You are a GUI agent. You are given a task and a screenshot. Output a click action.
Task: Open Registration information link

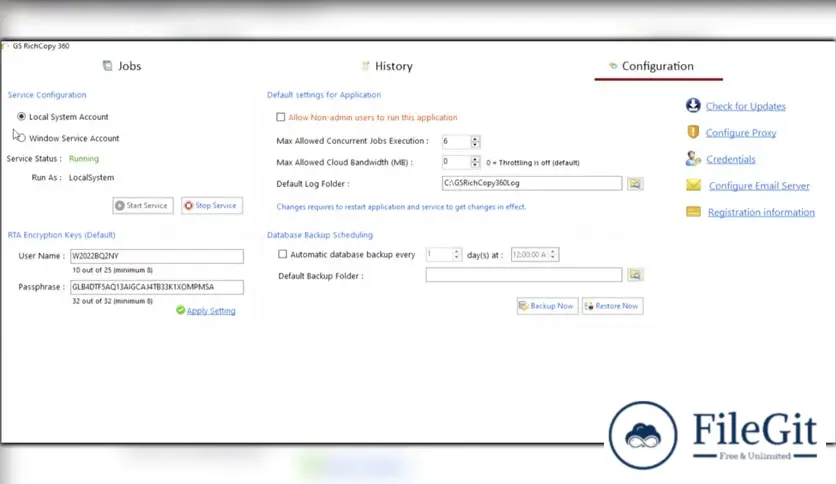click(761, 212)
